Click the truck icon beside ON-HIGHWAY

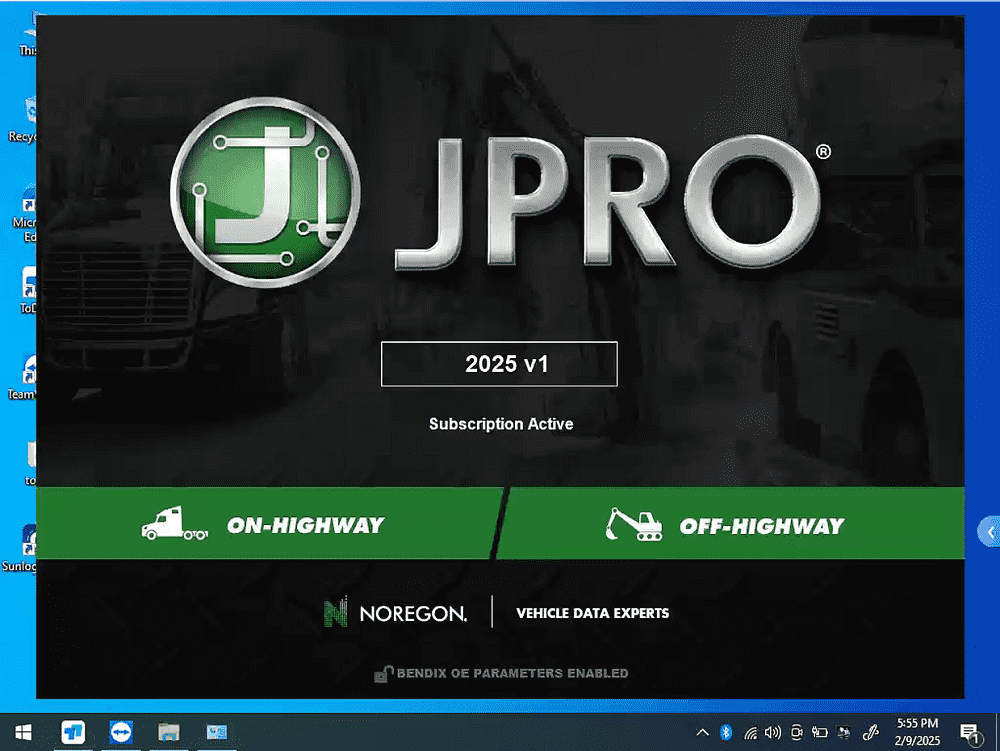pyautogui.click(x=175, y=525)
